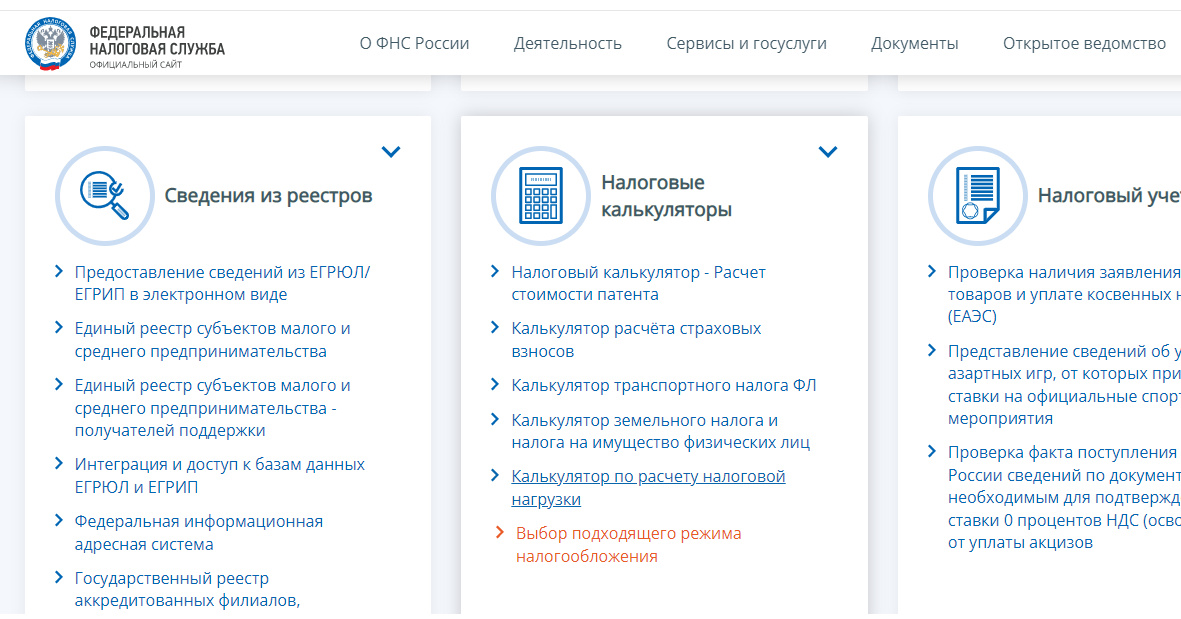The image size is (1181, 619).
Task: Click the arrow bullet beside Федеральная информационная адресная
Action: click(59, 520)
